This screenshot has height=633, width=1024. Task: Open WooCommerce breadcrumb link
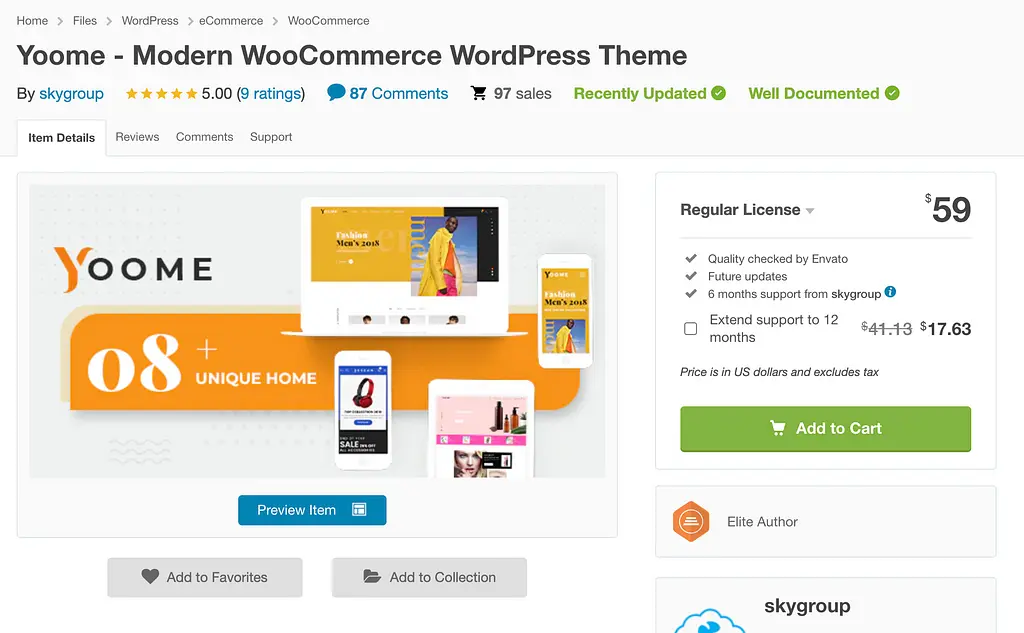(x=328, y=21)
